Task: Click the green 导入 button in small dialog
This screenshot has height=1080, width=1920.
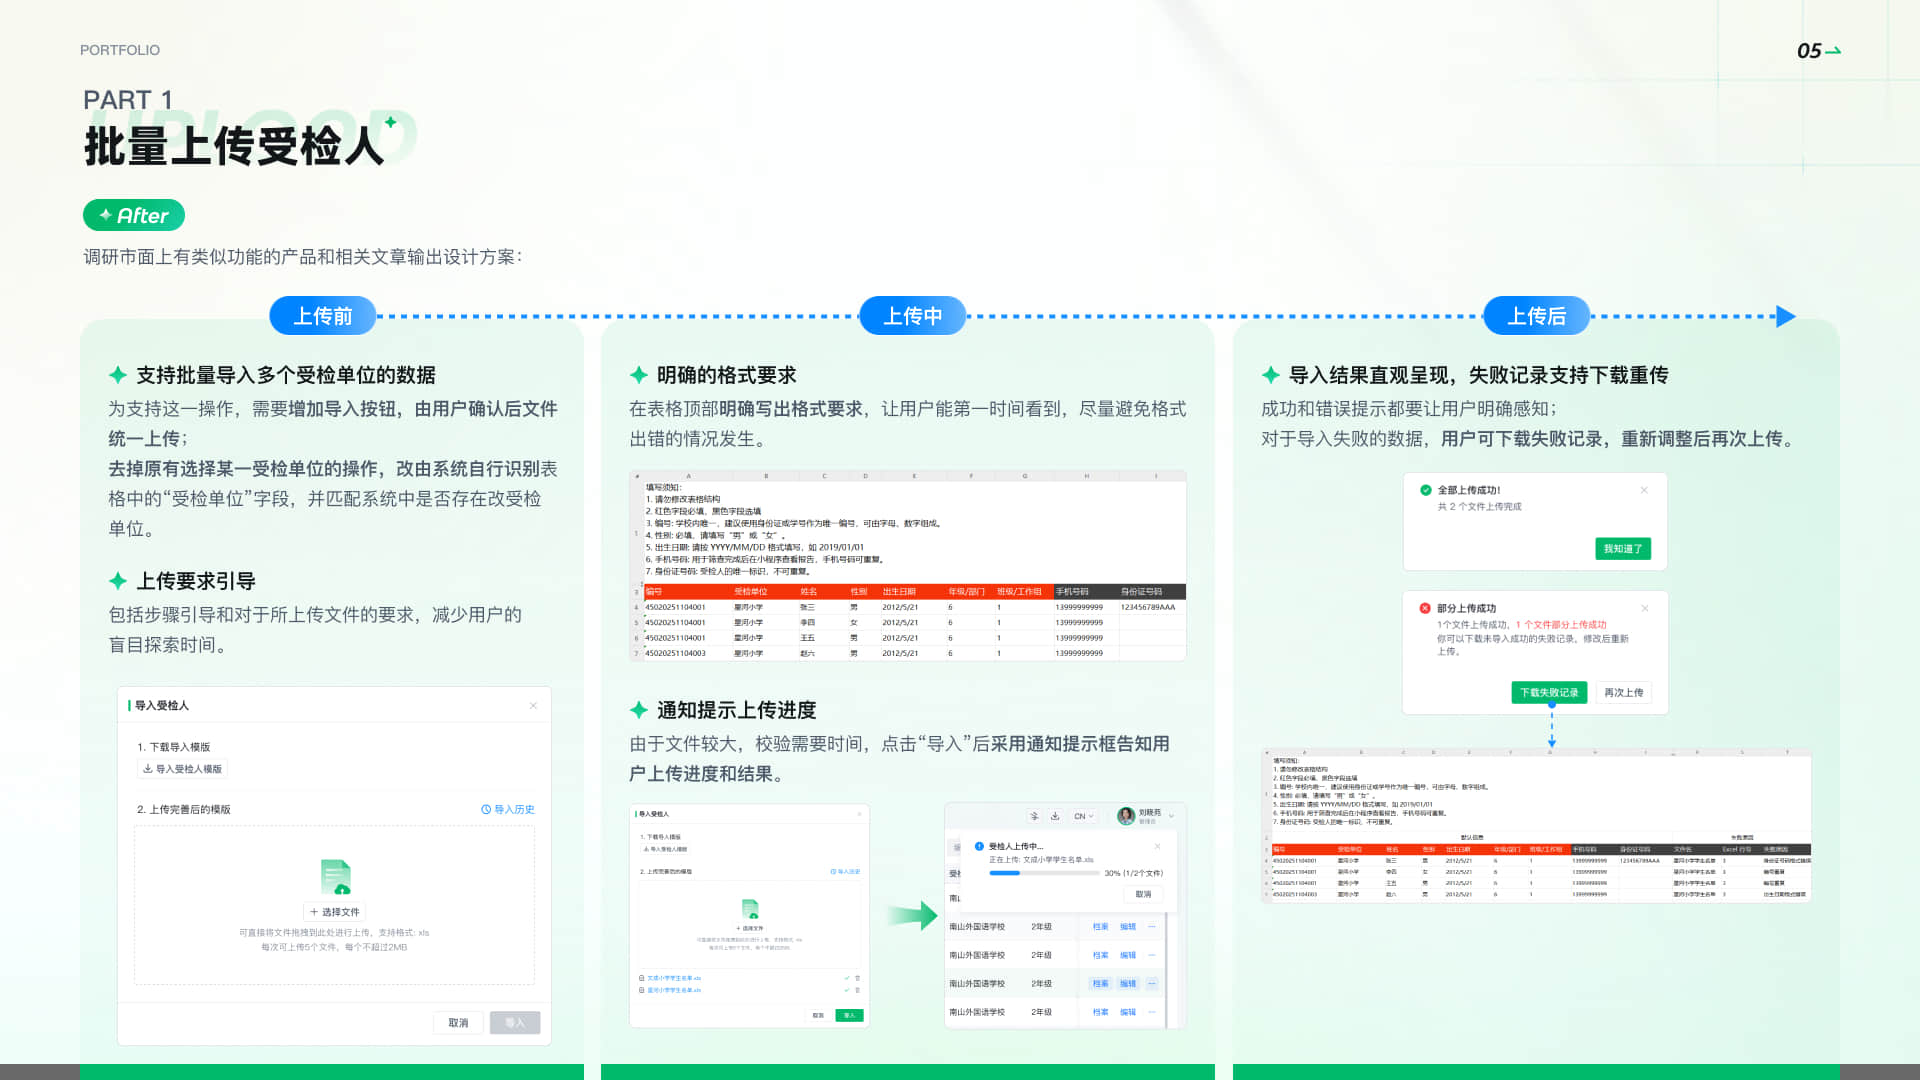Action: pos(850,1015)
